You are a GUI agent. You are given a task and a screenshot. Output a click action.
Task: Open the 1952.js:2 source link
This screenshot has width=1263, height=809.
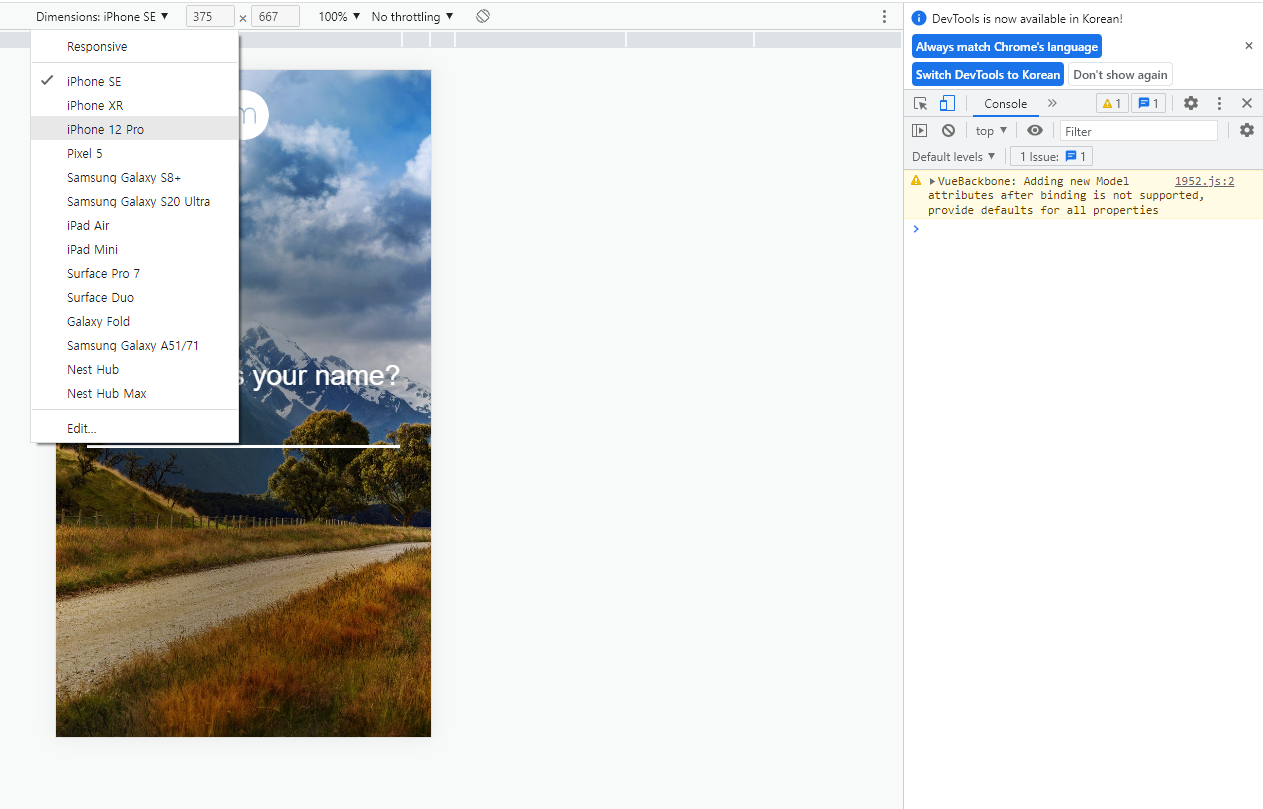click(1204, 181)
